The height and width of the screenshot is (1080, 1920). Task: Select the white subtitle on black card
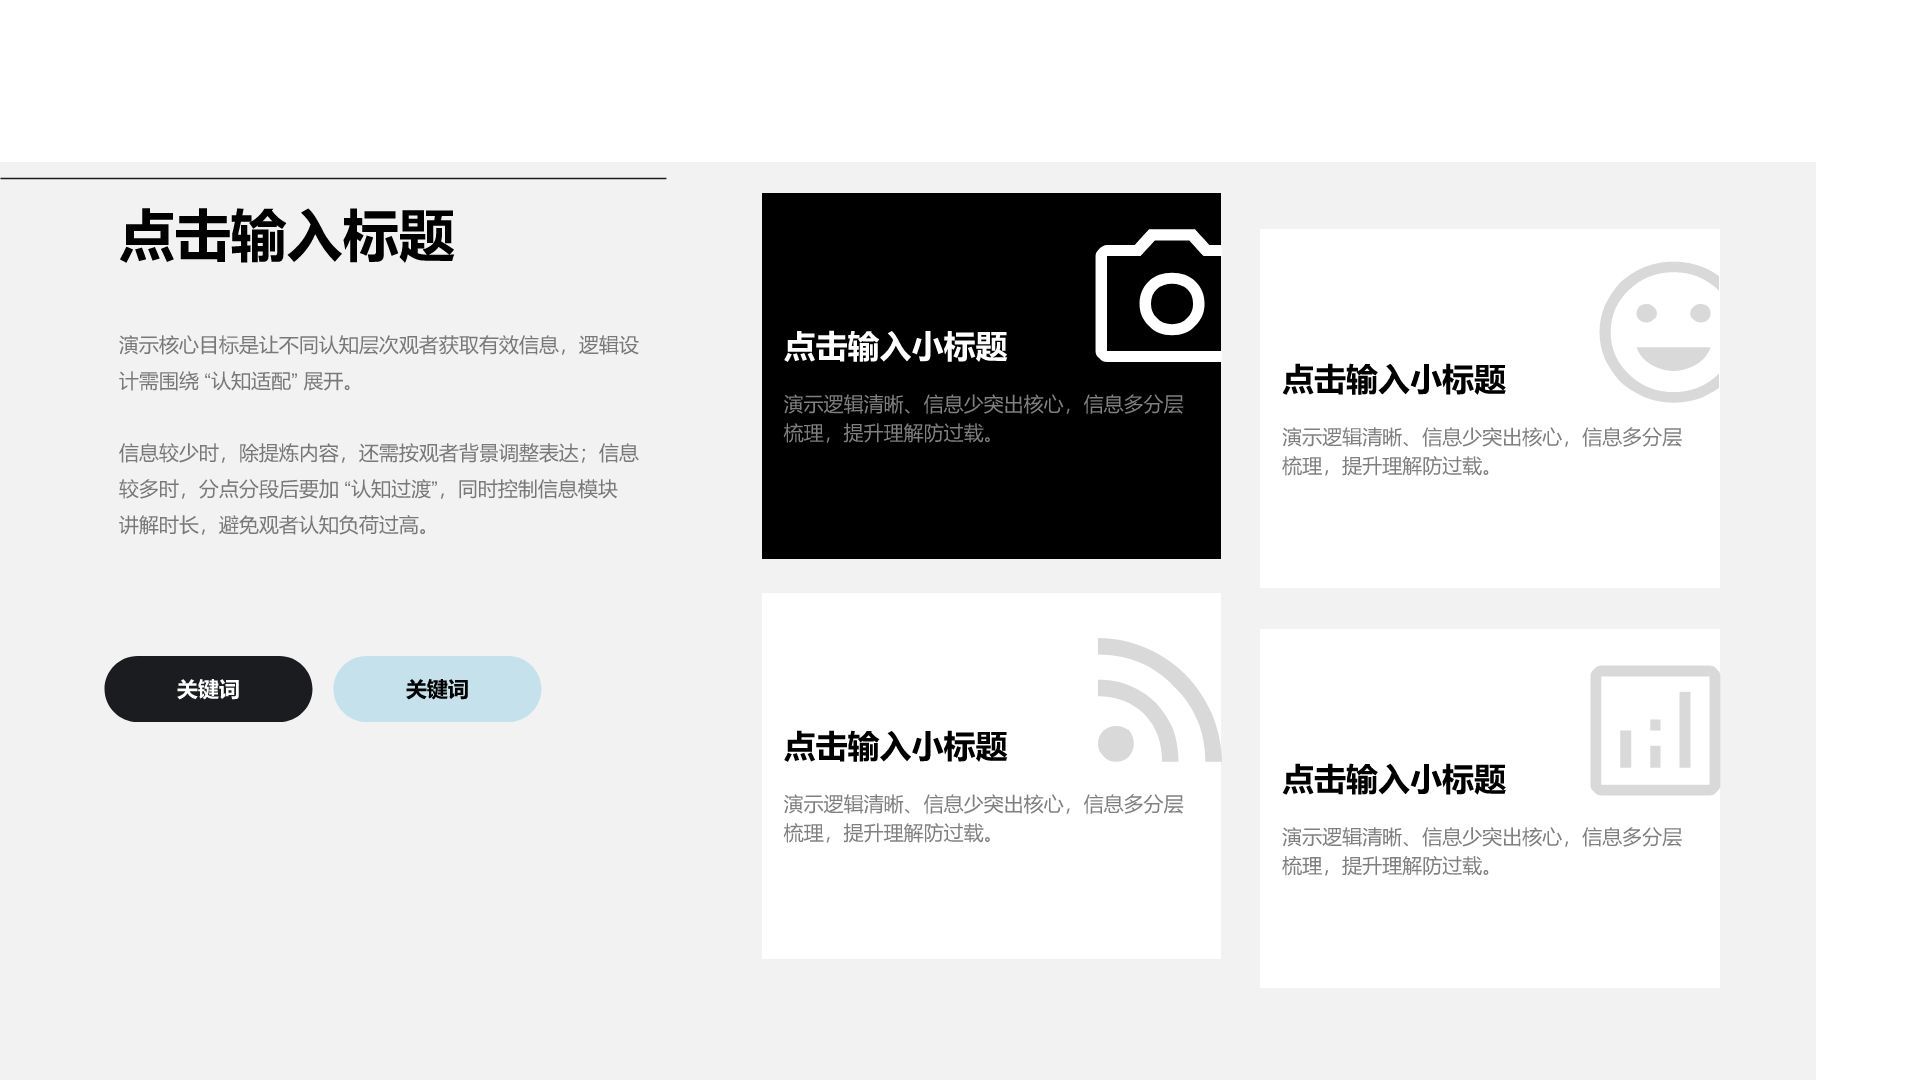[895, 347]
